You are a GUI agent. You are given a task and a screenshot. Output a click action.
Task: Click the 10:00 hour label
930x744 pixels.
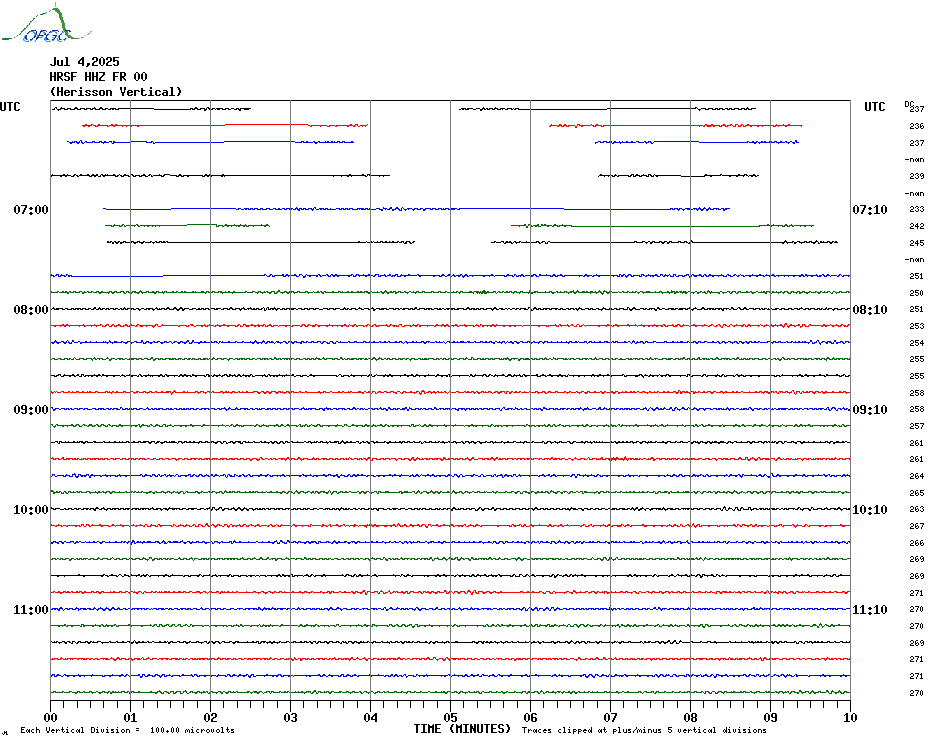click(x=31, y=510)
